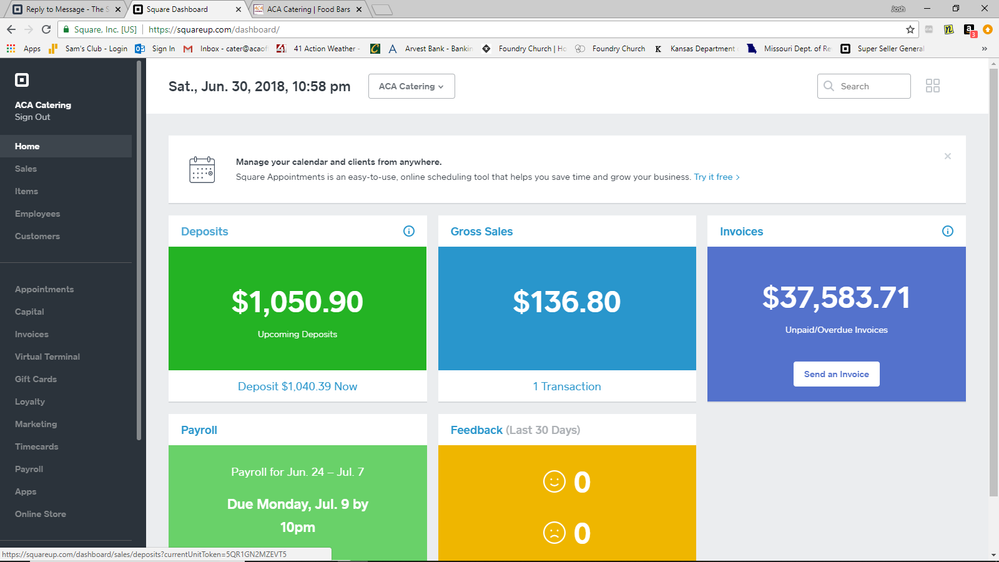Open the Sign In Outlook bookmark

[x=155, y=48]
